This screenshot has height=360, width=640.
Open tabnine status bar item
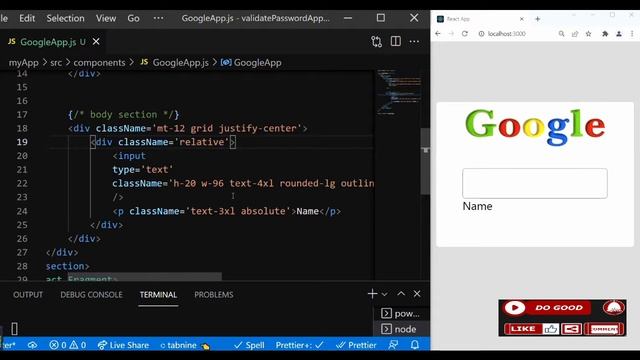pos(184,345)
